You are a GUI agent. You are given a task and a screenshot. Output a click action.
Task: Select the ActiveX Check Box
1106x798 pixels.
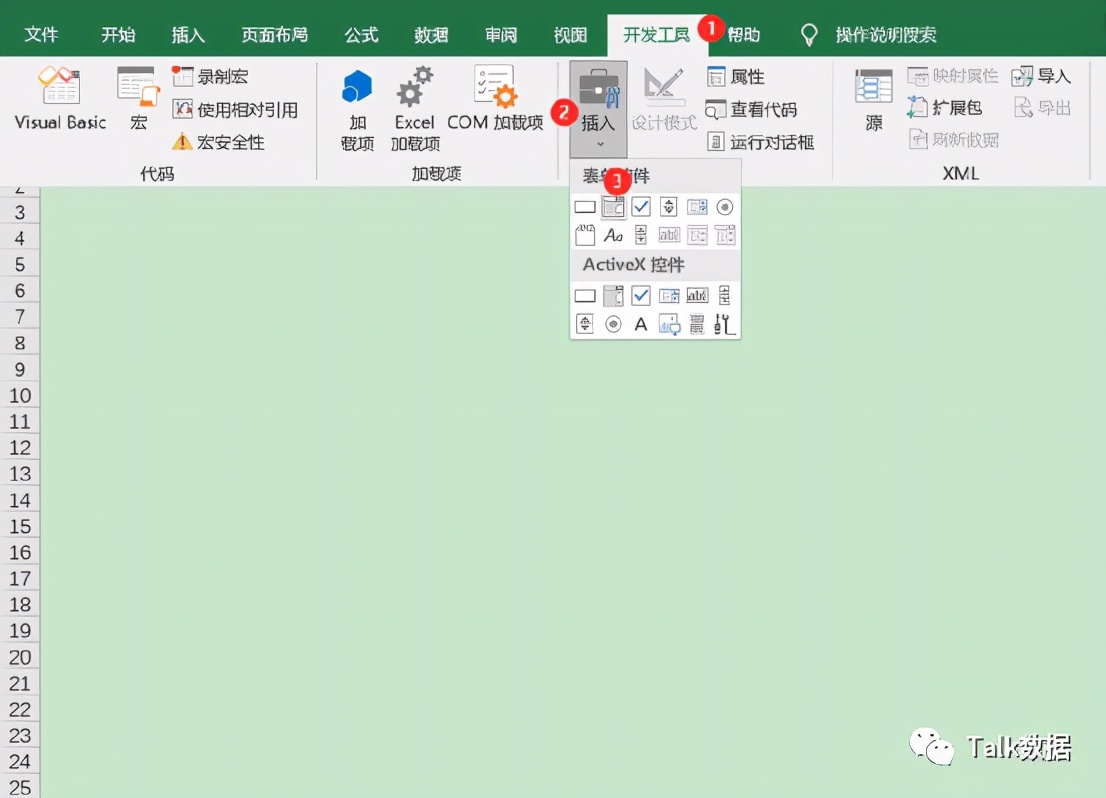tap(640, 296)
